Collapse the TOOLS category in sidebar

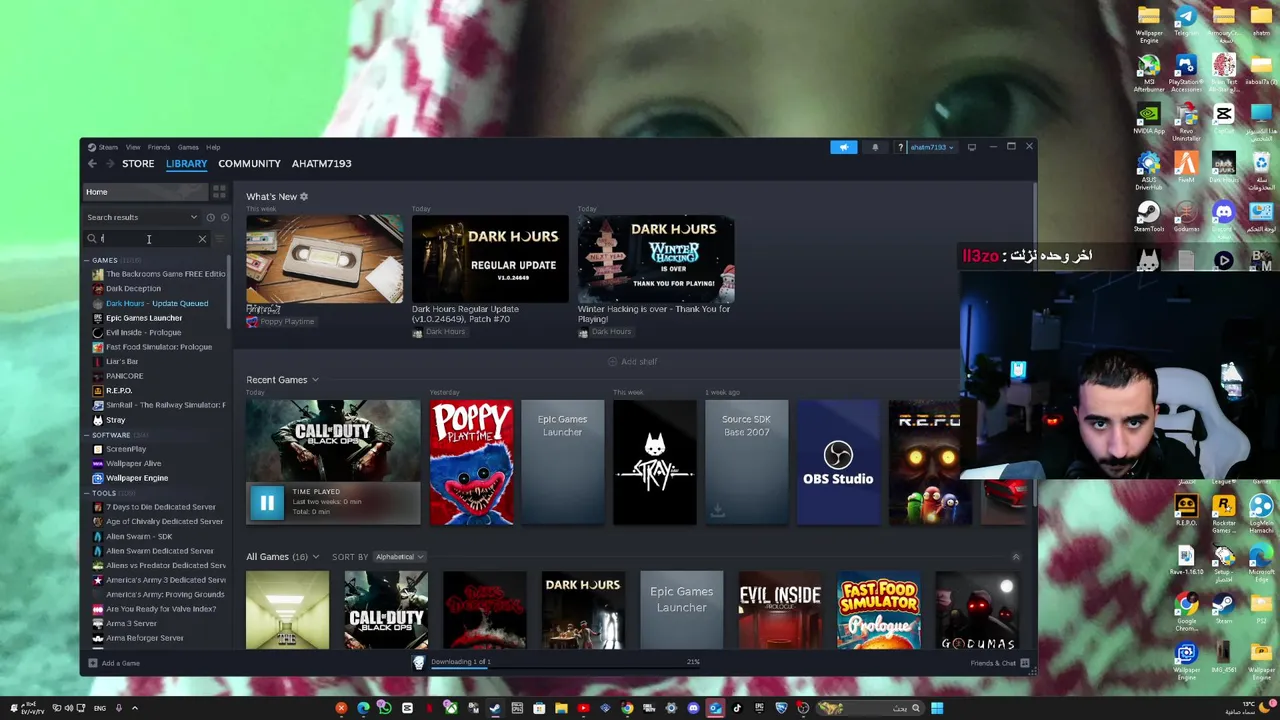click(87, 493)
